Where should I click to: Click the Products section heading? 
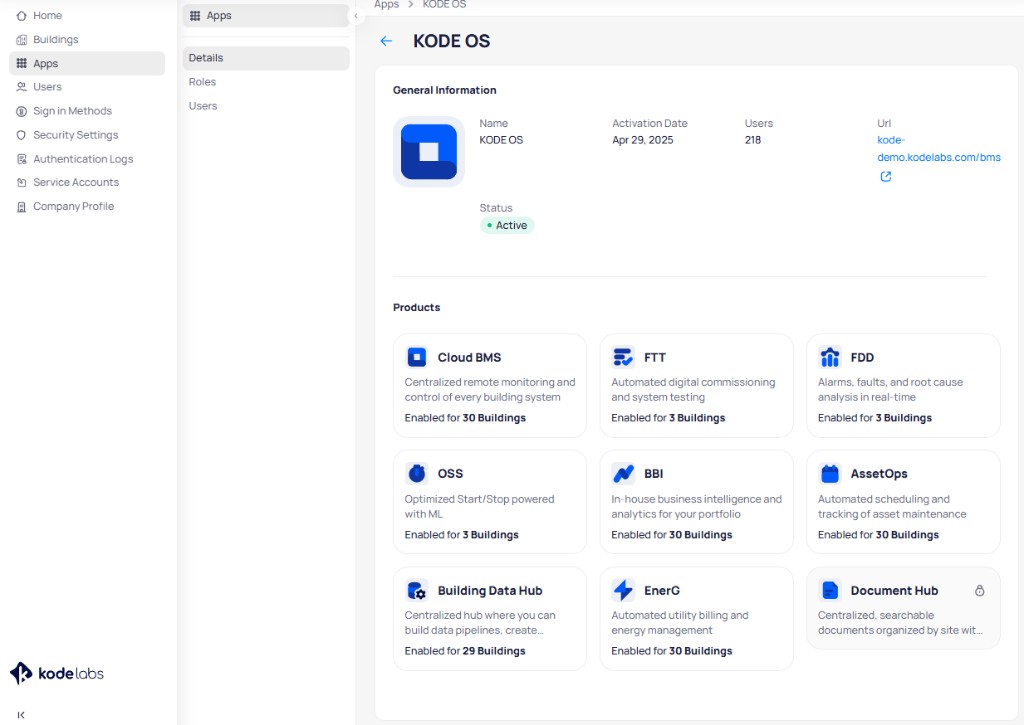point(416,308)
